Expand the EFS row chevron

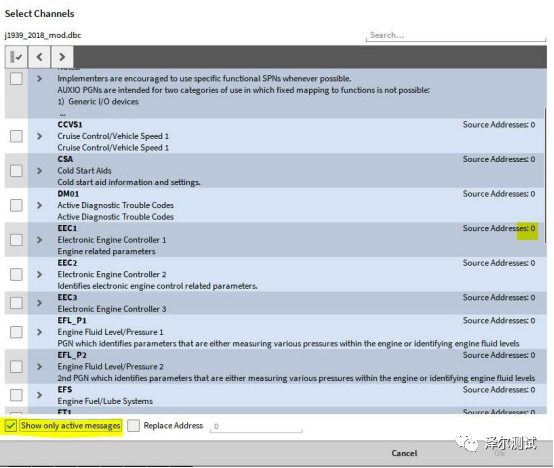pos(39,395)
